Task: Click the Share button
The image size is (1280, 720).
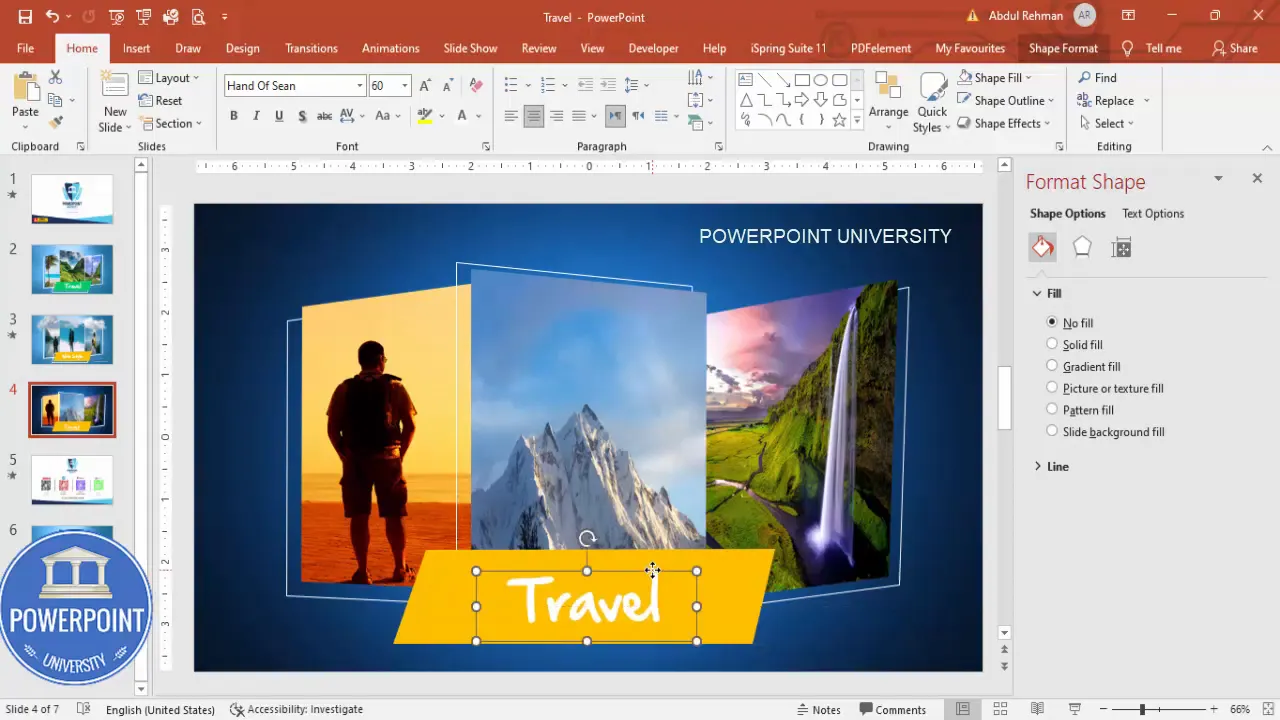Action: [x=1234, y=48]
